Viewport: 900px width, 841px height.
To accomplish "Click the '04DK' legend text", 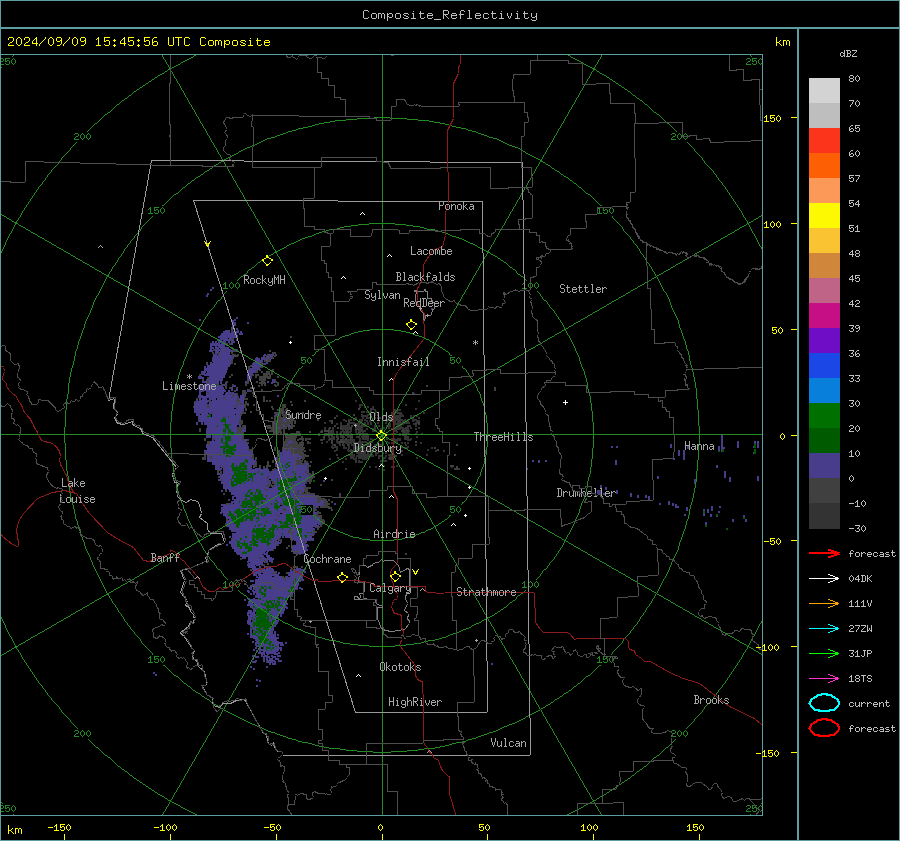I will pos(860,579).
